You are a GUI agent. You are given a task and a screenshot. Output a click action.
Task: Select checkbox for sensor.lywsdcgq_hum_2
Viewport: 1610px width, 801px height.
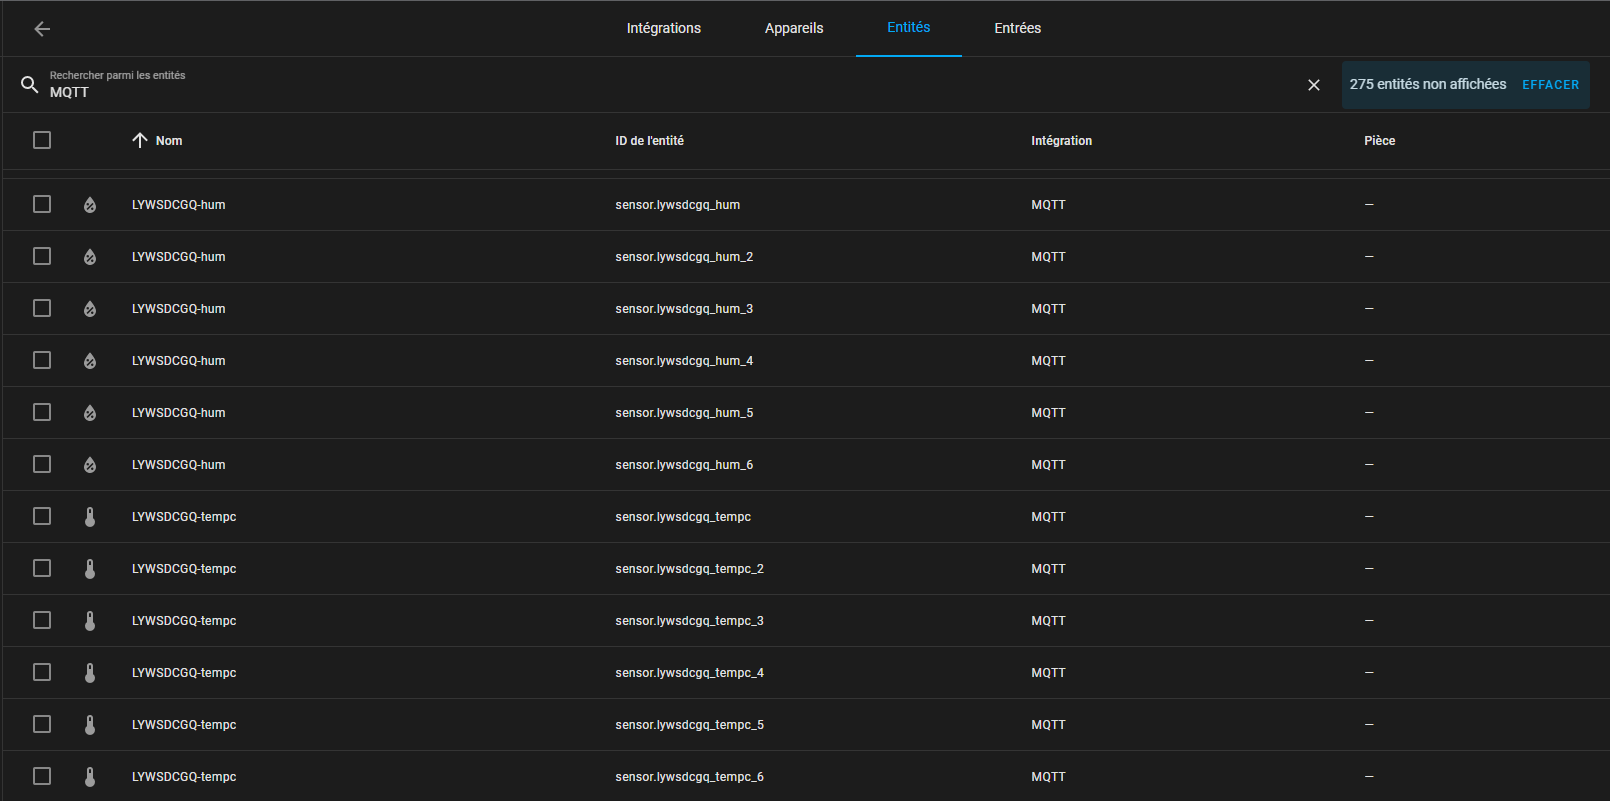coord(42,257)
